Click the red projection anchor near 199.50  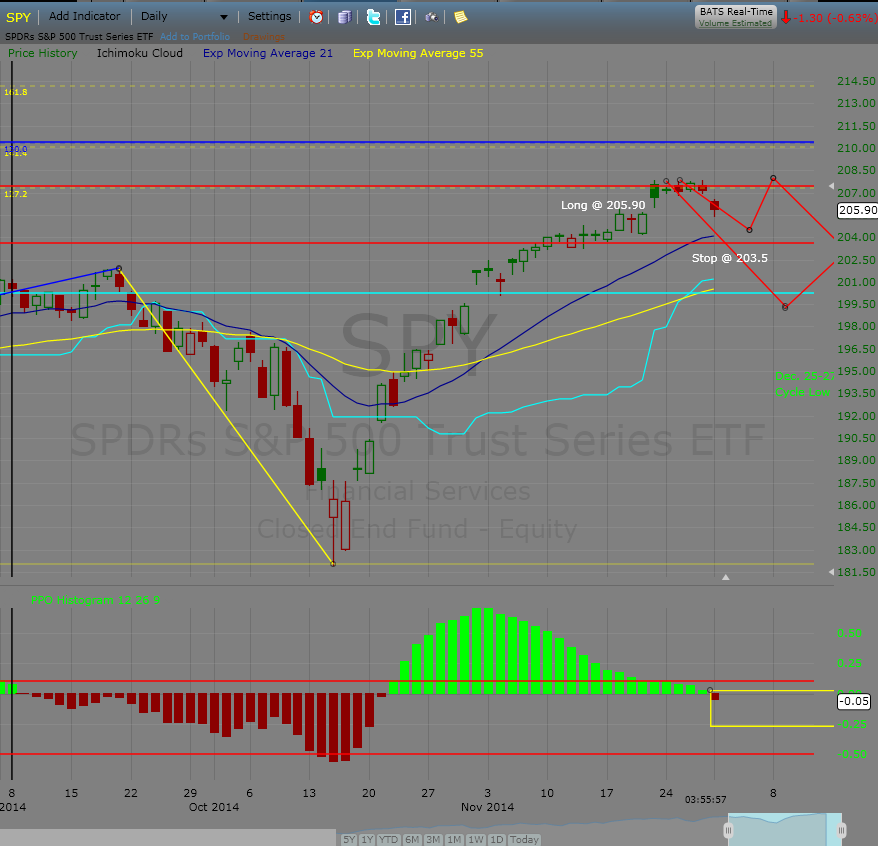785,307
